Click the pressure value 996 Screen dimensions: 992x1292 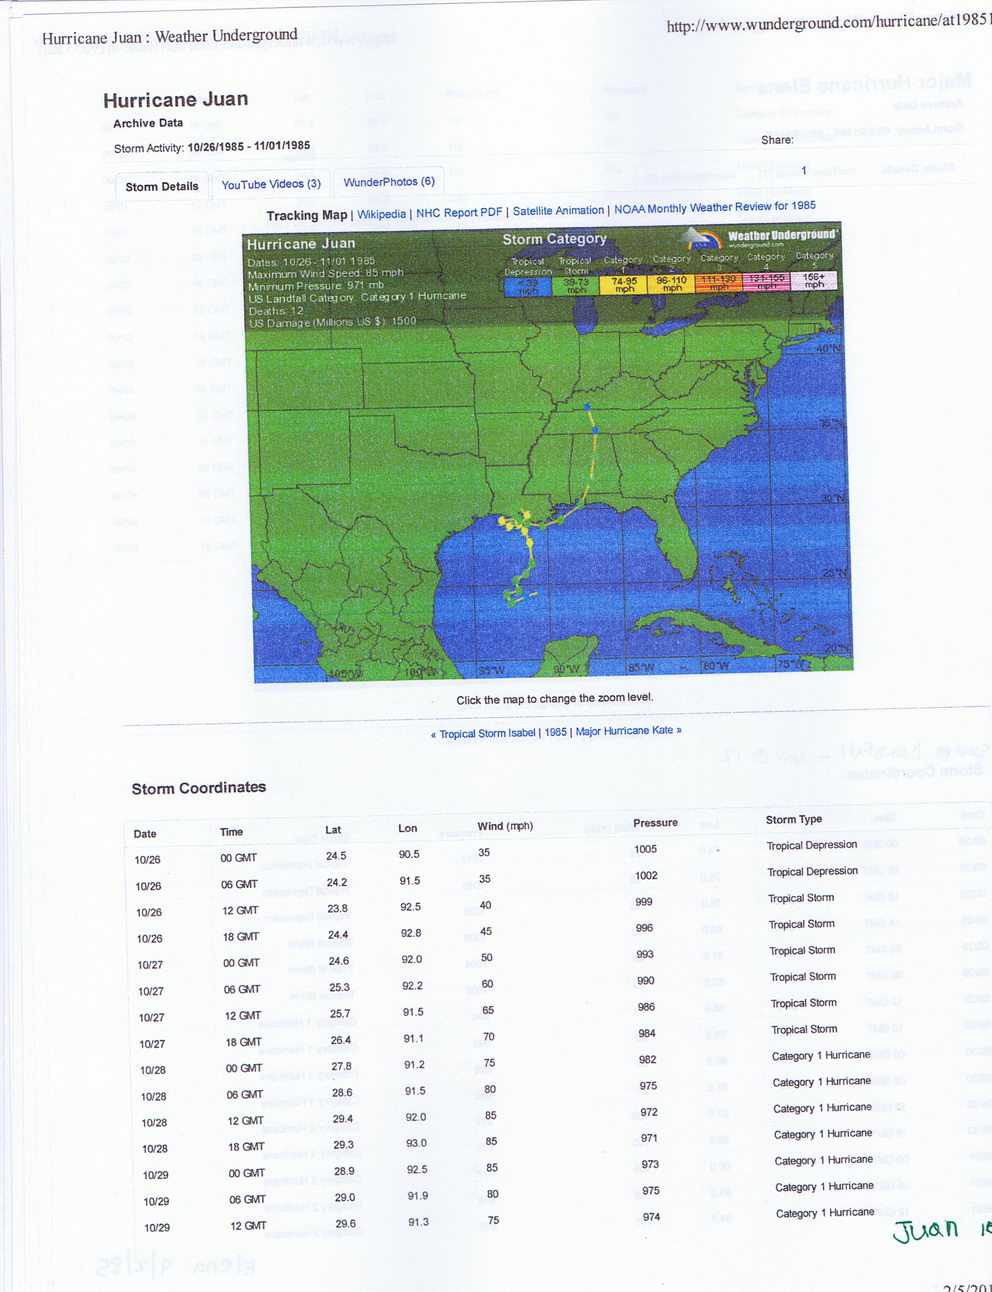[645, 928]
